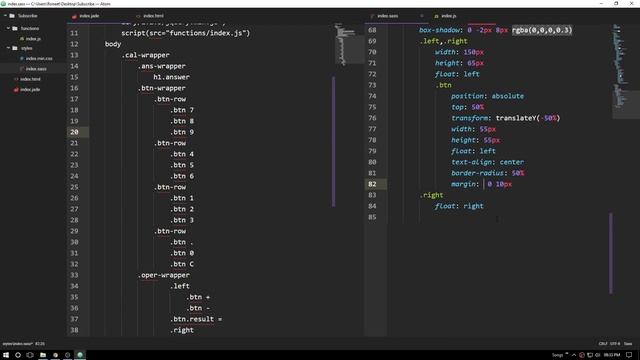The width and height of the screenshot is (640, 360).
Task: Switch to the index.sass tab
Action: tap(387, 16)
